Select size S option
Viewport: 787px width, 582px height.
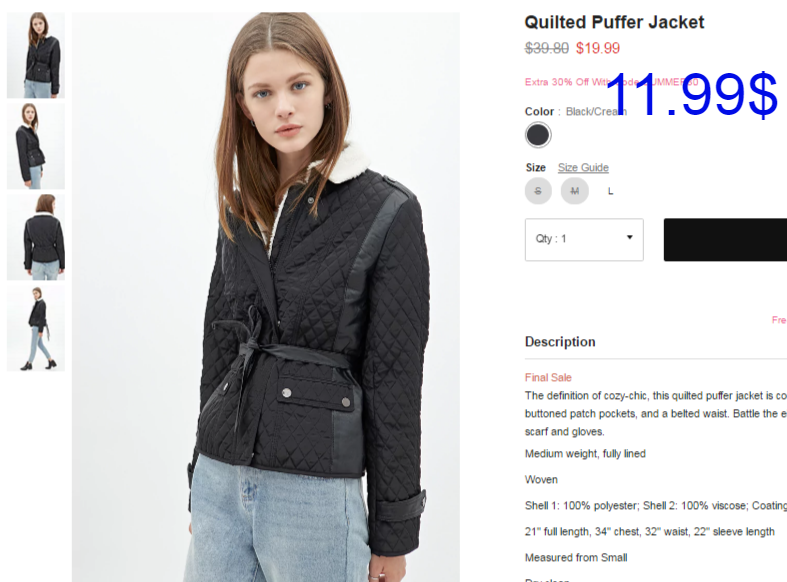pos(538,191)
